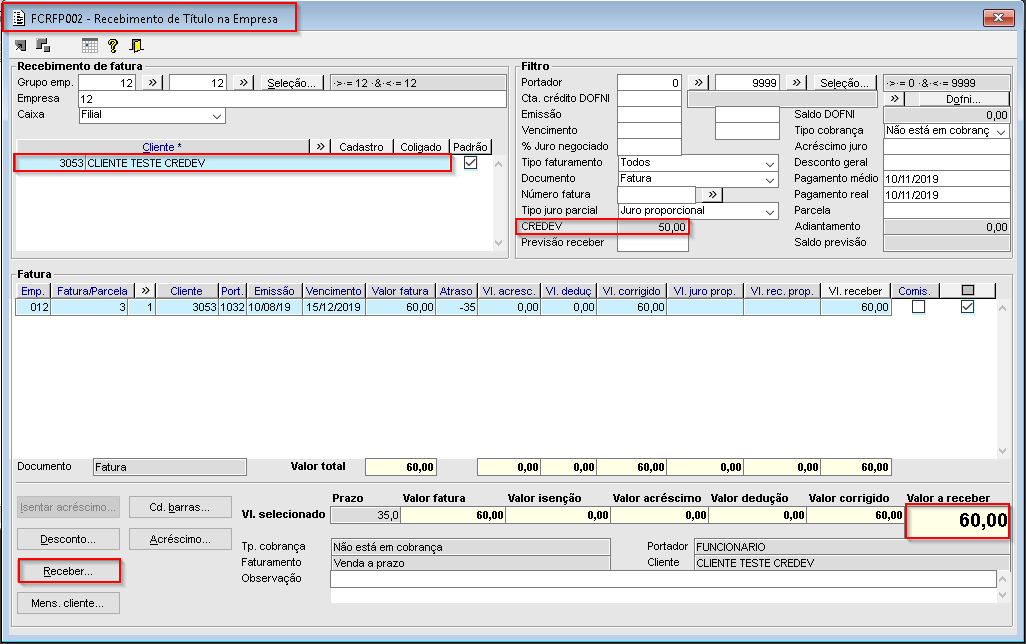Click the Pagamento real date field
The height and width of the screenshot is (644, 1026).
coord(946,194)
